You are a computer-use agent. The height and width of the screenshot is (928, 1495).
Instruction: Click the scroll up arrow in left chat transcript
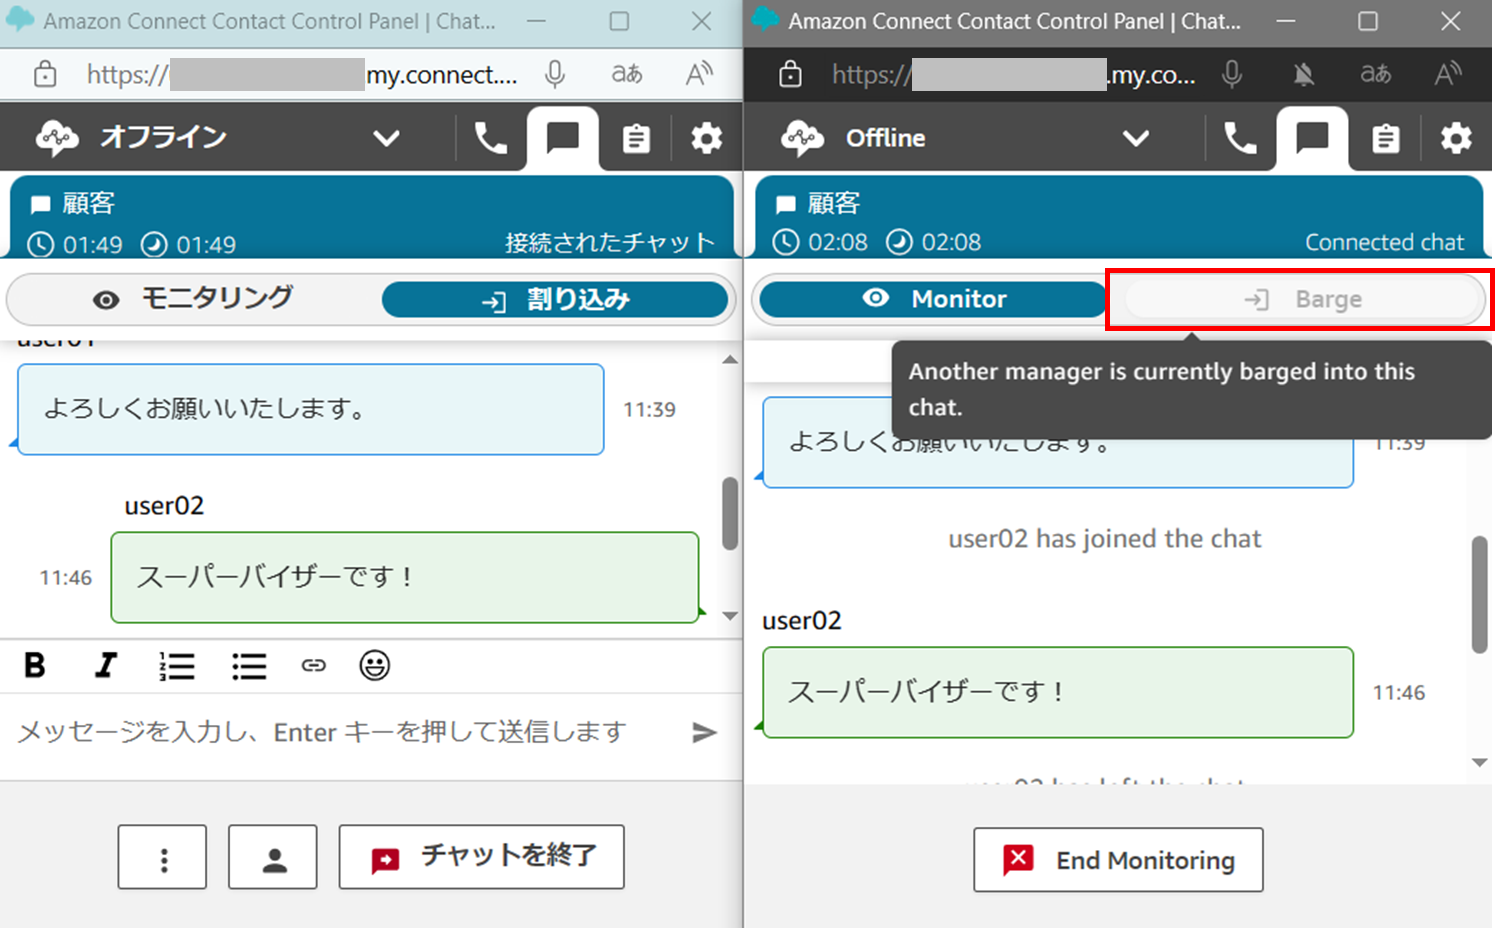point(730,360)
